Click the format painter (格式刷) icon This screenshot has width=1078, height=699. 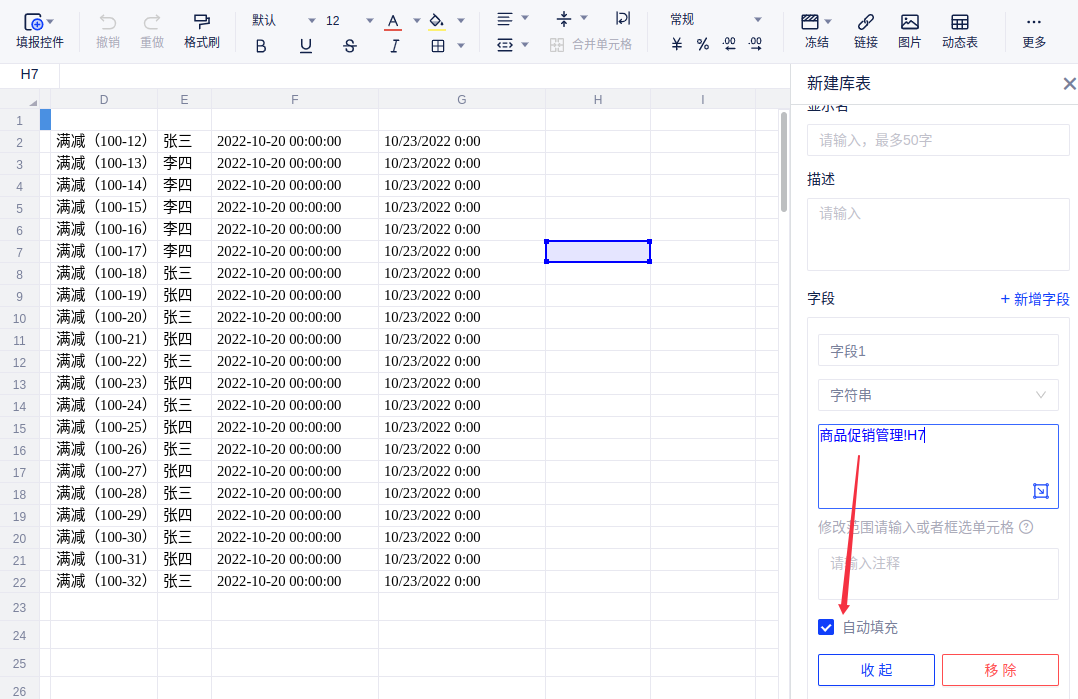[201, 21]
